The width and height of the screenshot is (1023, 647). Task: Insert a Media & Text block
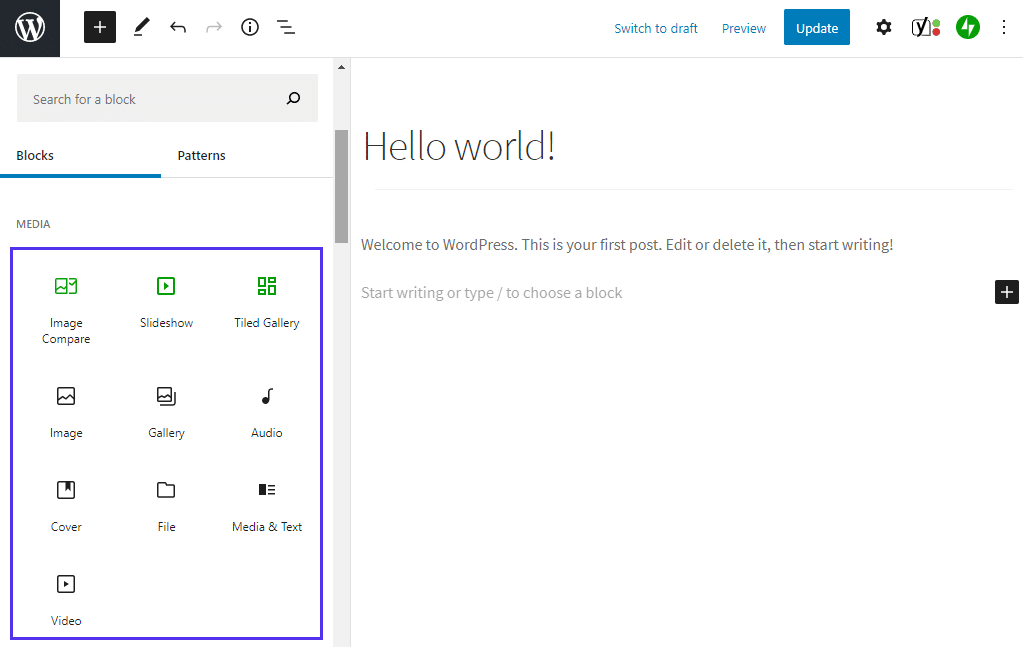click(266, 506)
